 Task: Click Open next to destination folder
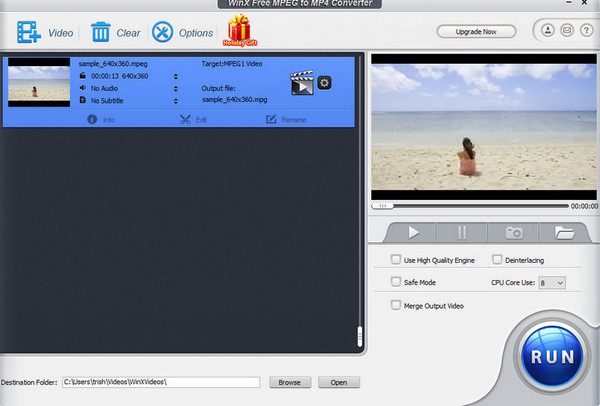tap(339, 382)
